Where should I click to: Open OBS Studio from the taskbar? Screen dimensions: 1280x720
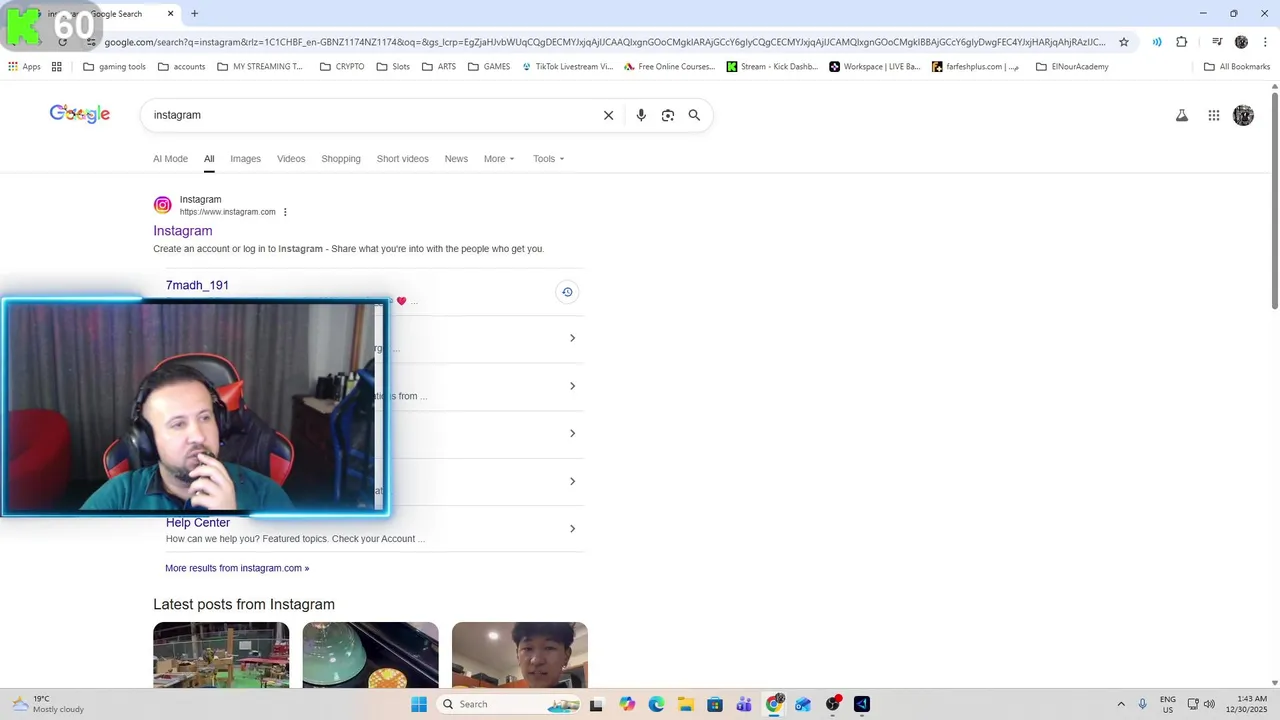pyautogui.click(x=833, y=704)
